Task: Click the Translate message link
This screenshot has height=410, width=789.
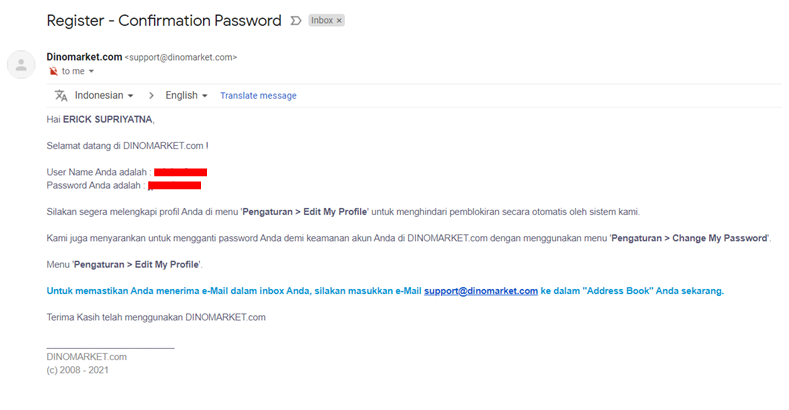Action: click(258, 96)
